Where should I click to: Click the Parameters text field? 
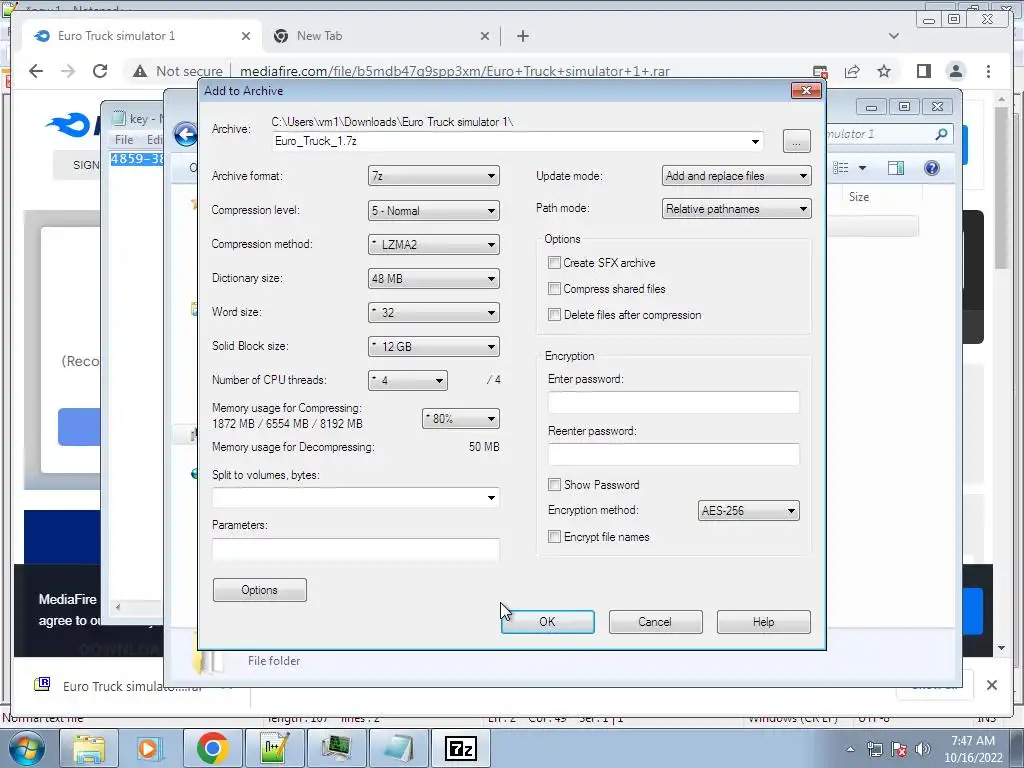click(x=356, y=549)
